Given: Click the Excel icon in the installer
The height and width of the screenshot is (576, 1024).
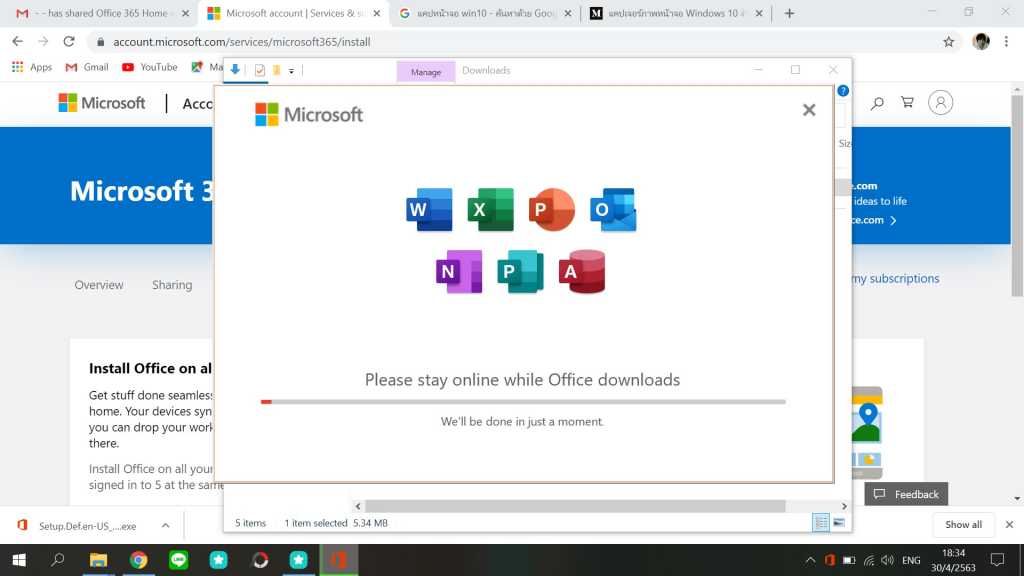Looking at the screenshot, I should tap(490, 210).
